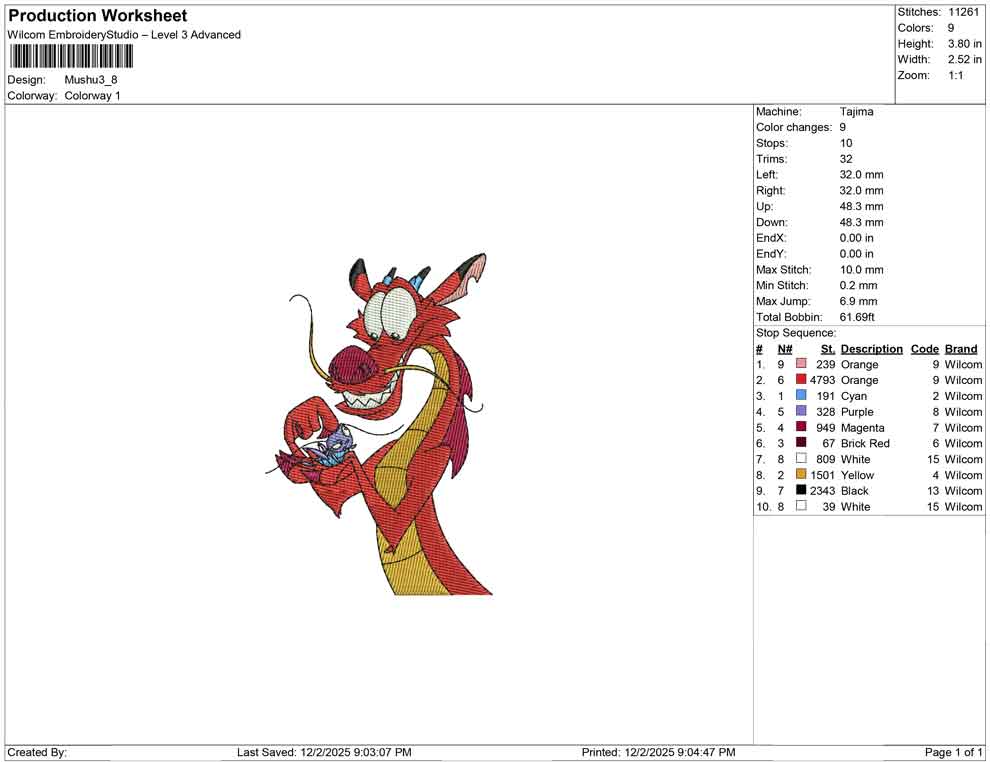
Task: Click the Description column header
Action: pos(872,348)
